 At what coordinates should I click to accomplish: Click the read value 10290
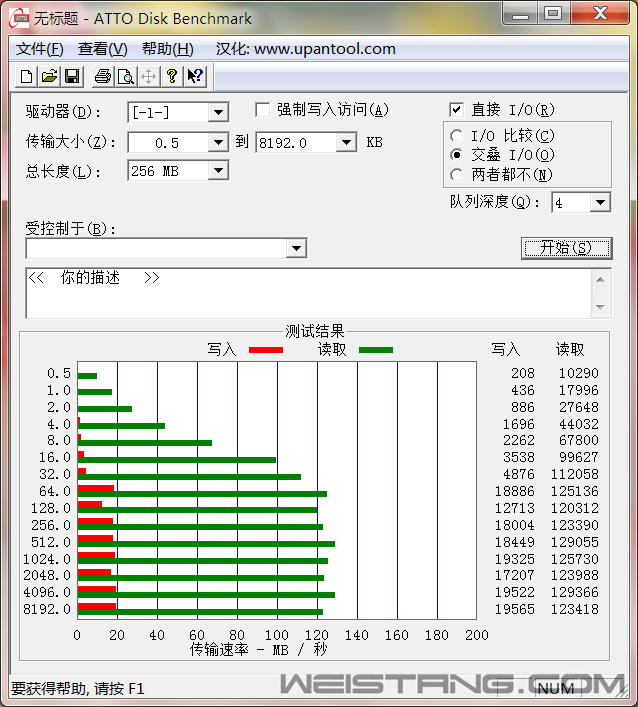[x=578, y=373]
